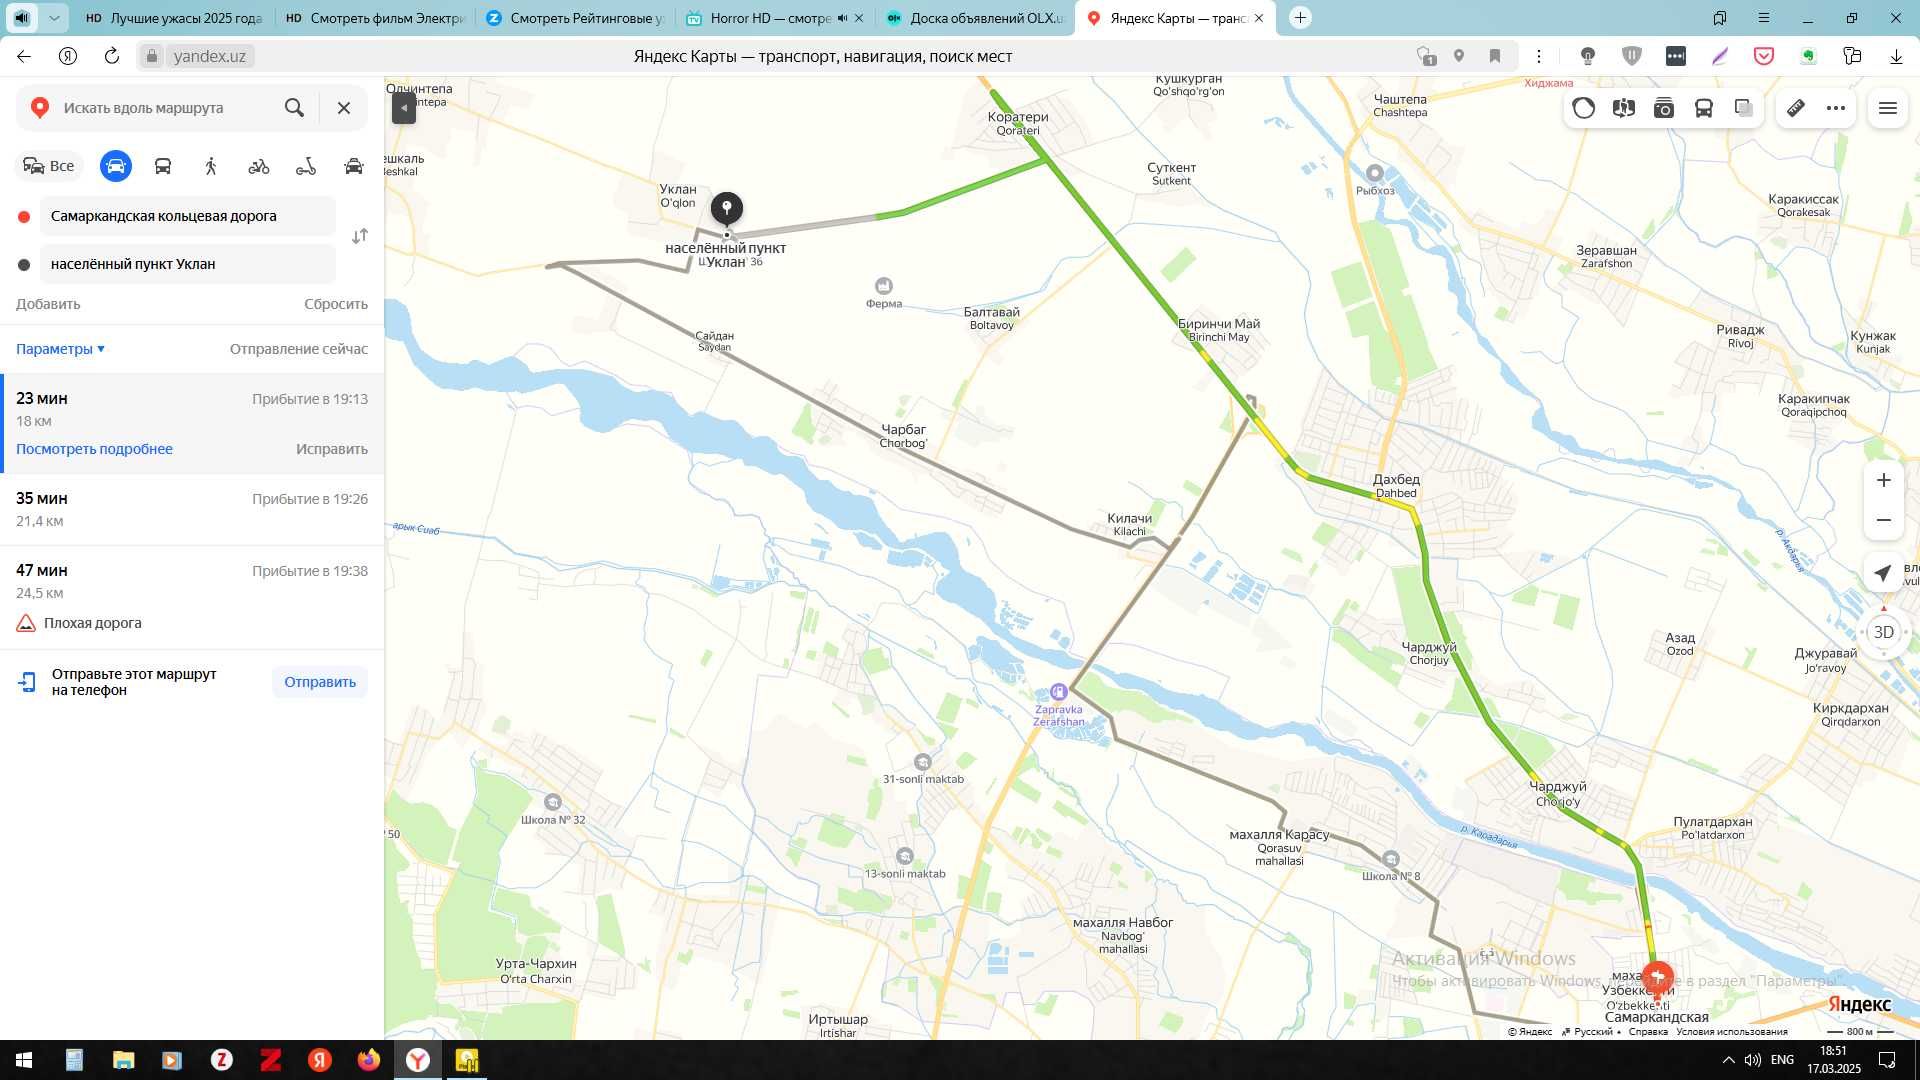Open browser page options kebab menu
The image size is (1920, 1080).
coord(1539,56)
